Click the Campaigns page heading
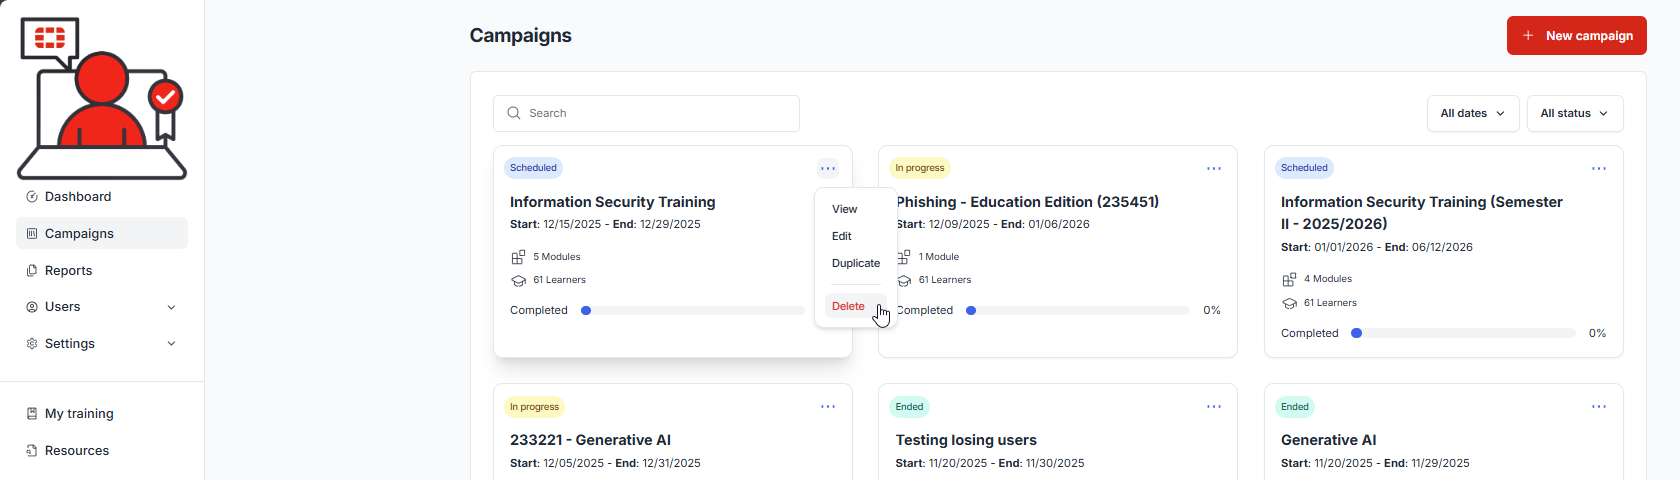The image size is (1680, 480). point(521,35)
